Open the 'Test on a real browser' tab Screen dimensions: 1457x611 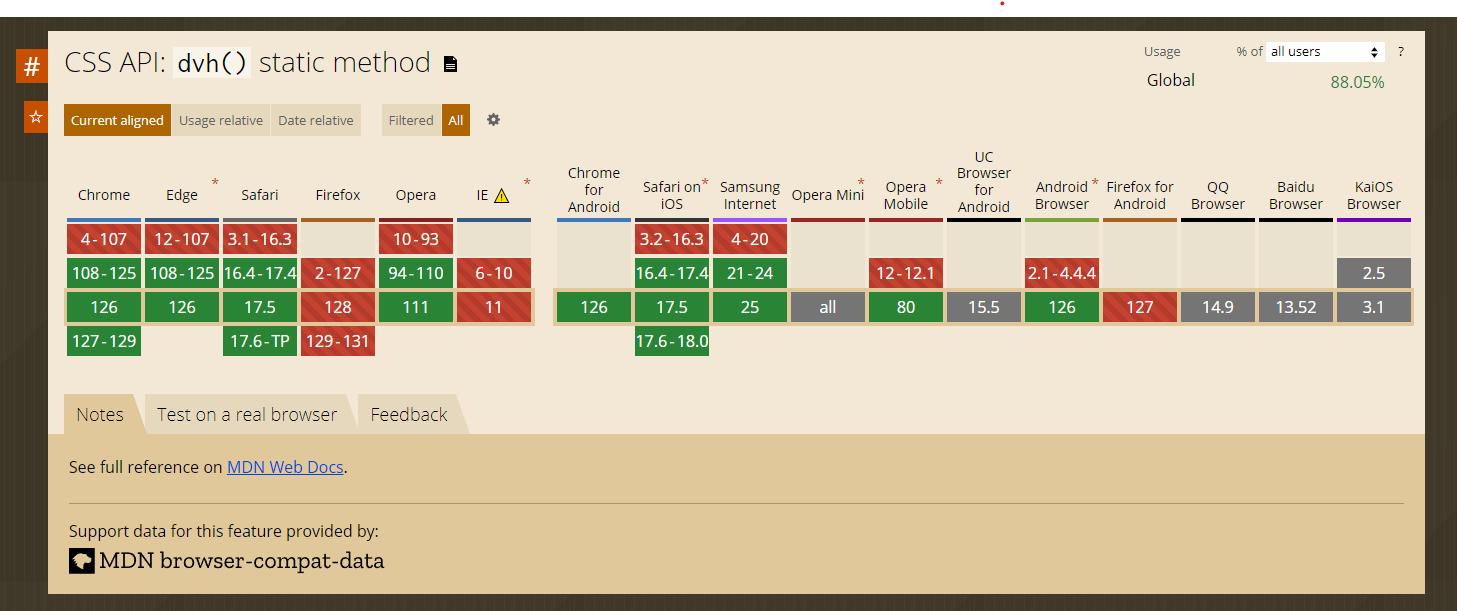click(247, 413)
